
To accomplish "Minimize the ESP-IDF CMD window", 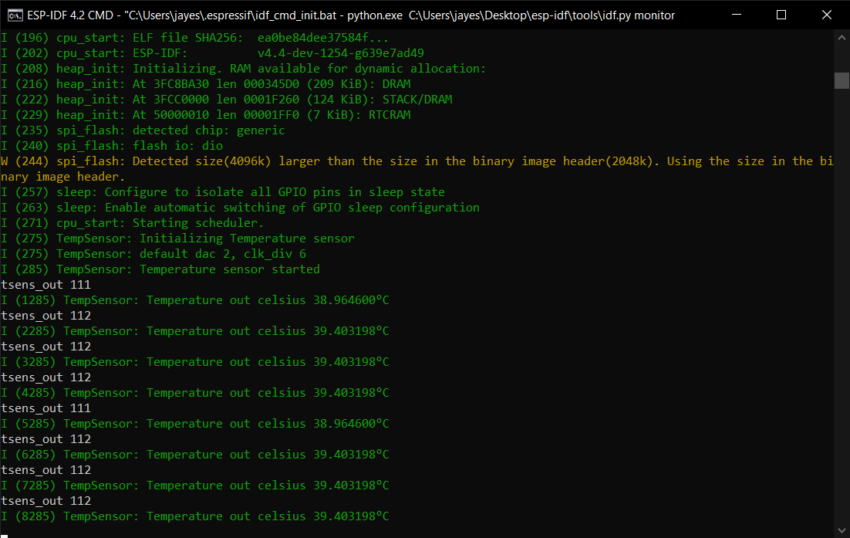I will tap(735, 15).
